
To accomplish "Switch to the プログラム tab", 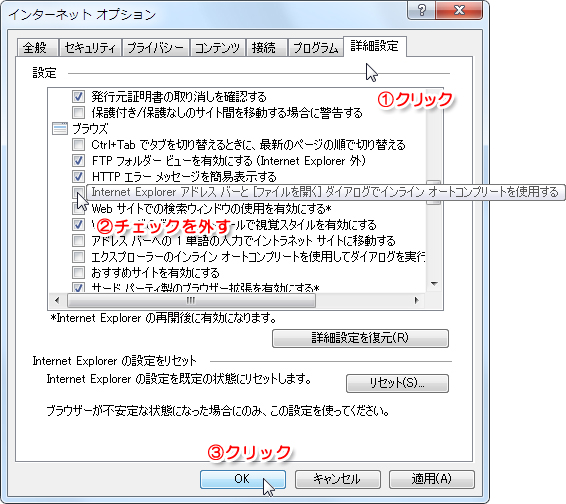I will [315, 48].
